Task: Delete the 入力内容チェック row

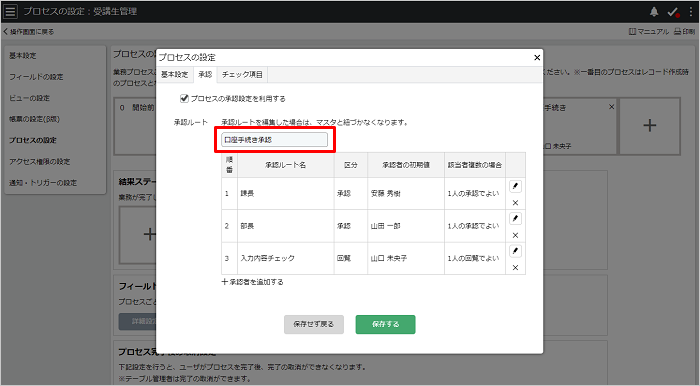Action: pyautogui.click(x=515, y=268)
